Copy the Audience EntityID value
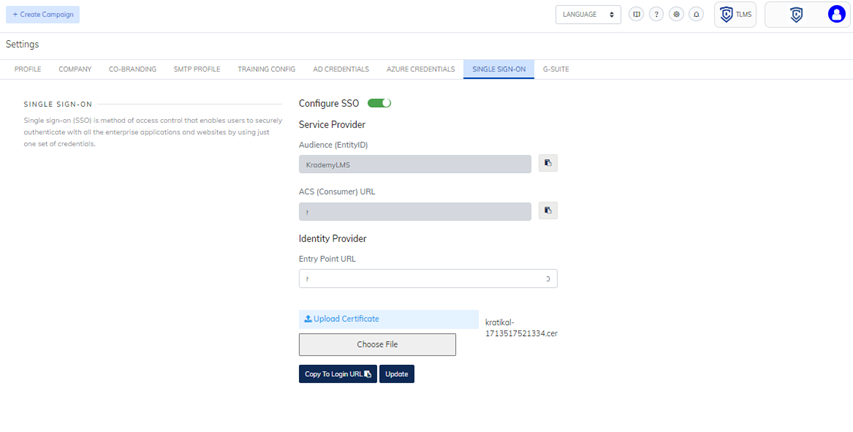This screenshot has width=853, height=432. (548, 163)
